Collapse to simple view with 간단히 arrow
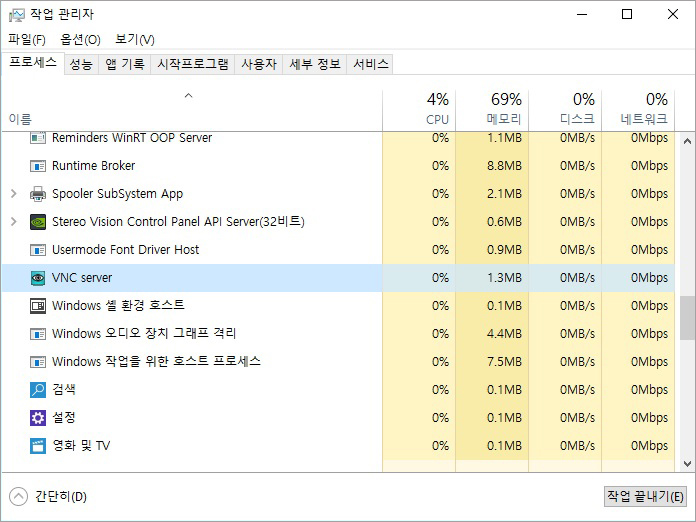The width and height of the screenshot is (696, 522). click(18, 497)
